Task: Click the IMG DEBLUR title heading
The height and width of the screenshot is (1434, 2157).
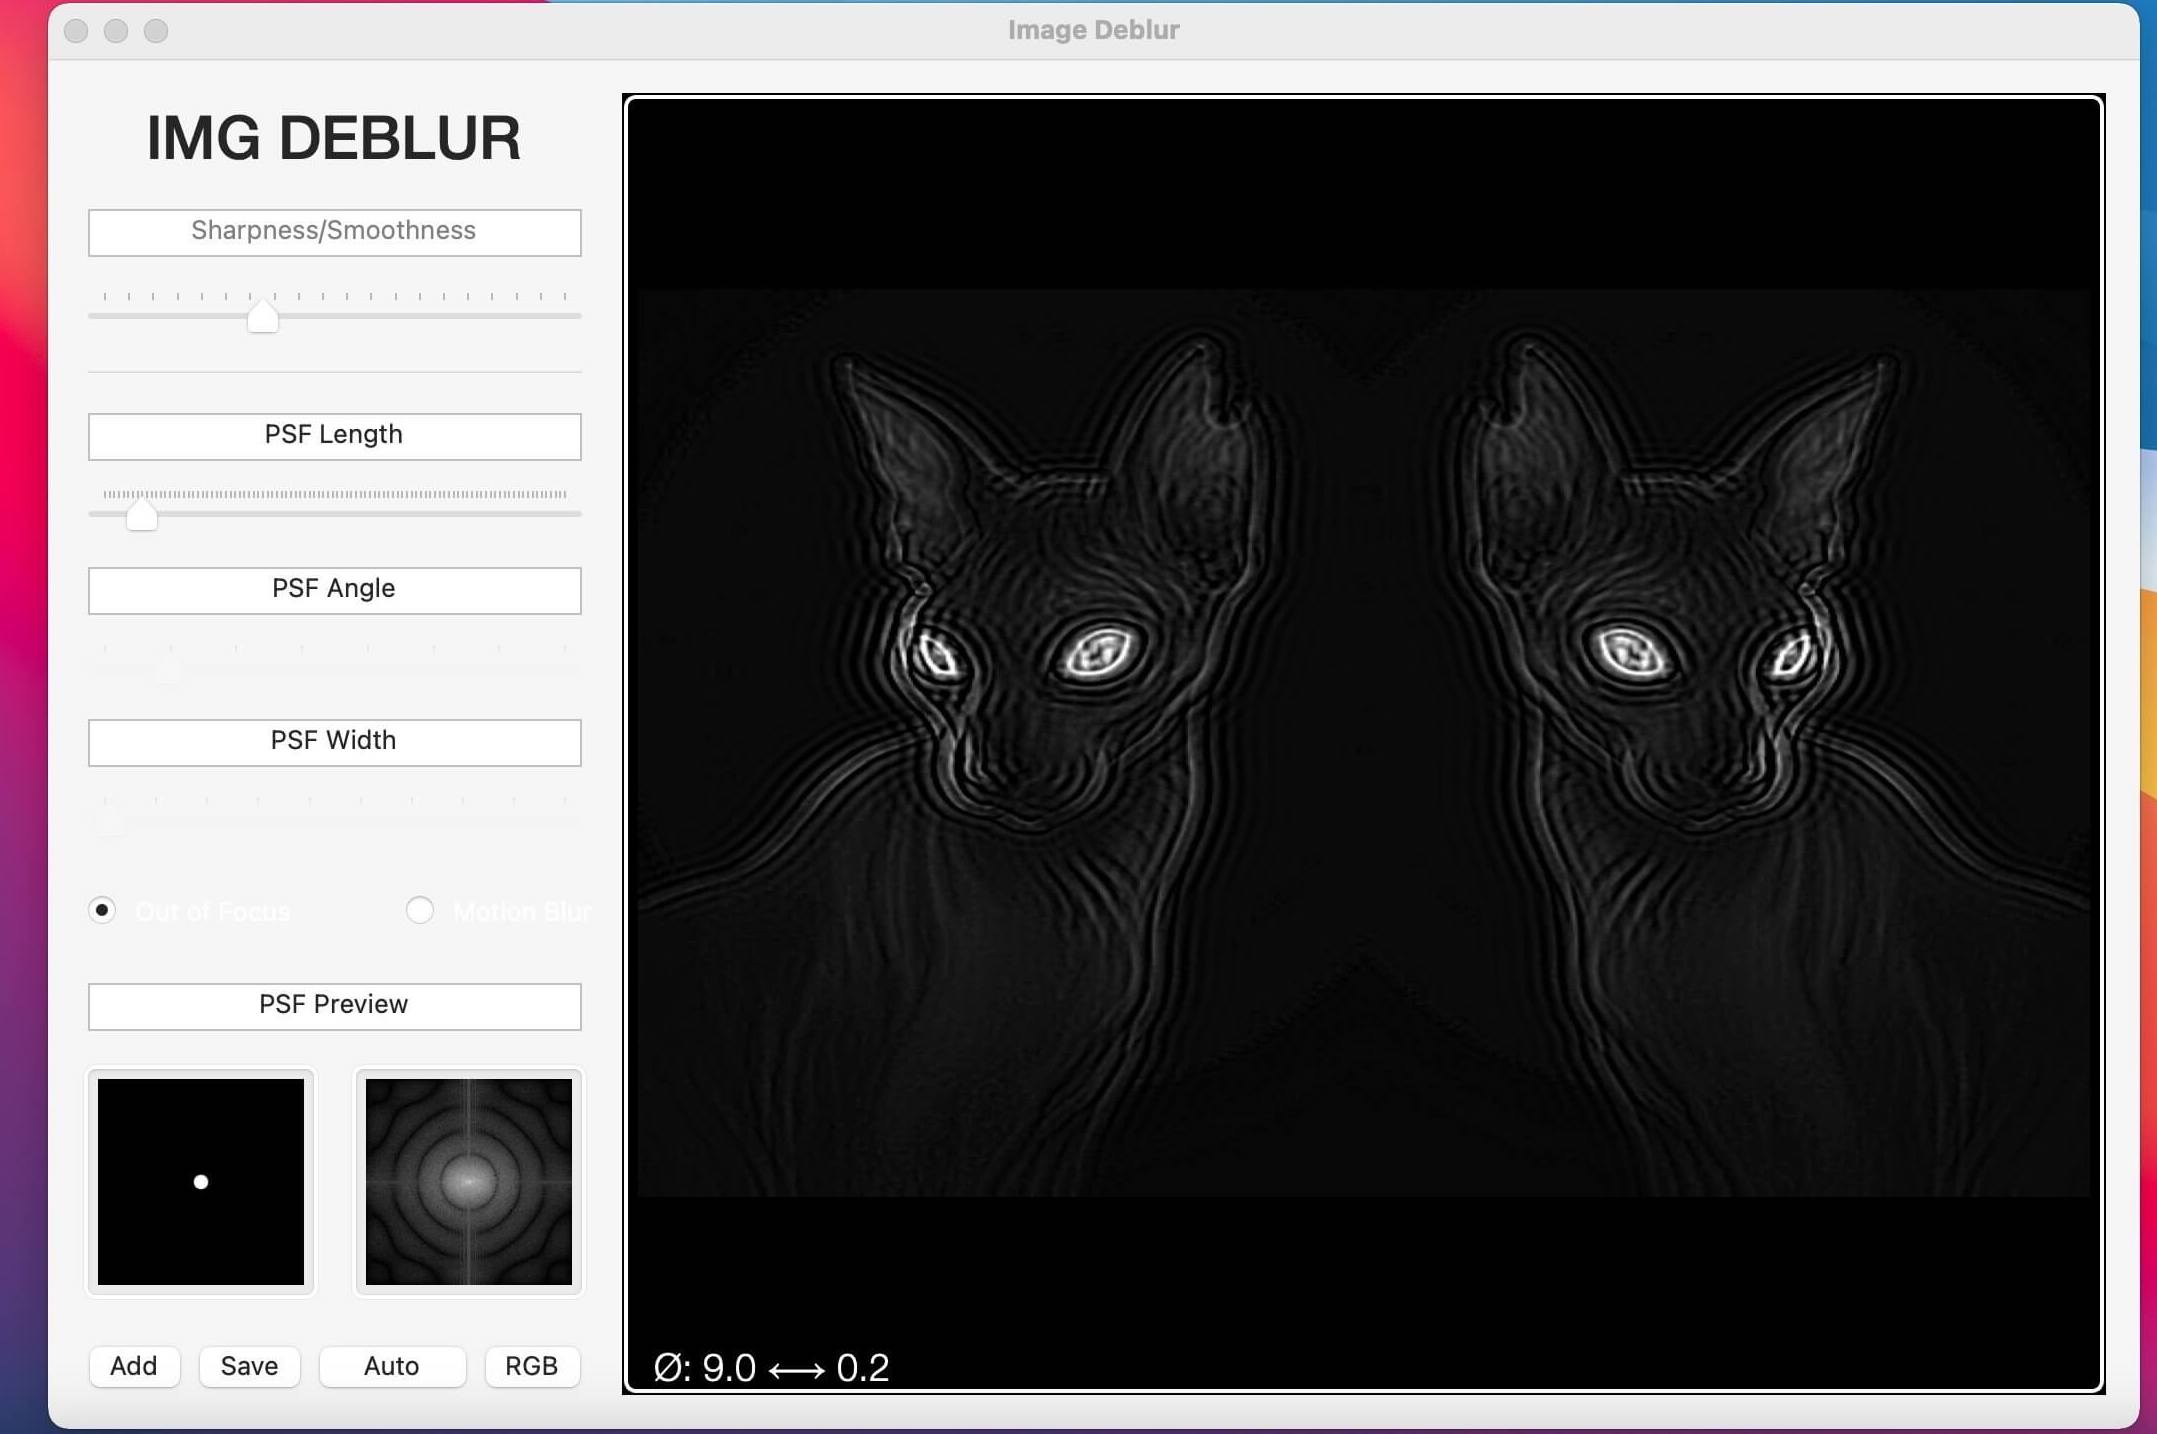Action: pos(334,138)
